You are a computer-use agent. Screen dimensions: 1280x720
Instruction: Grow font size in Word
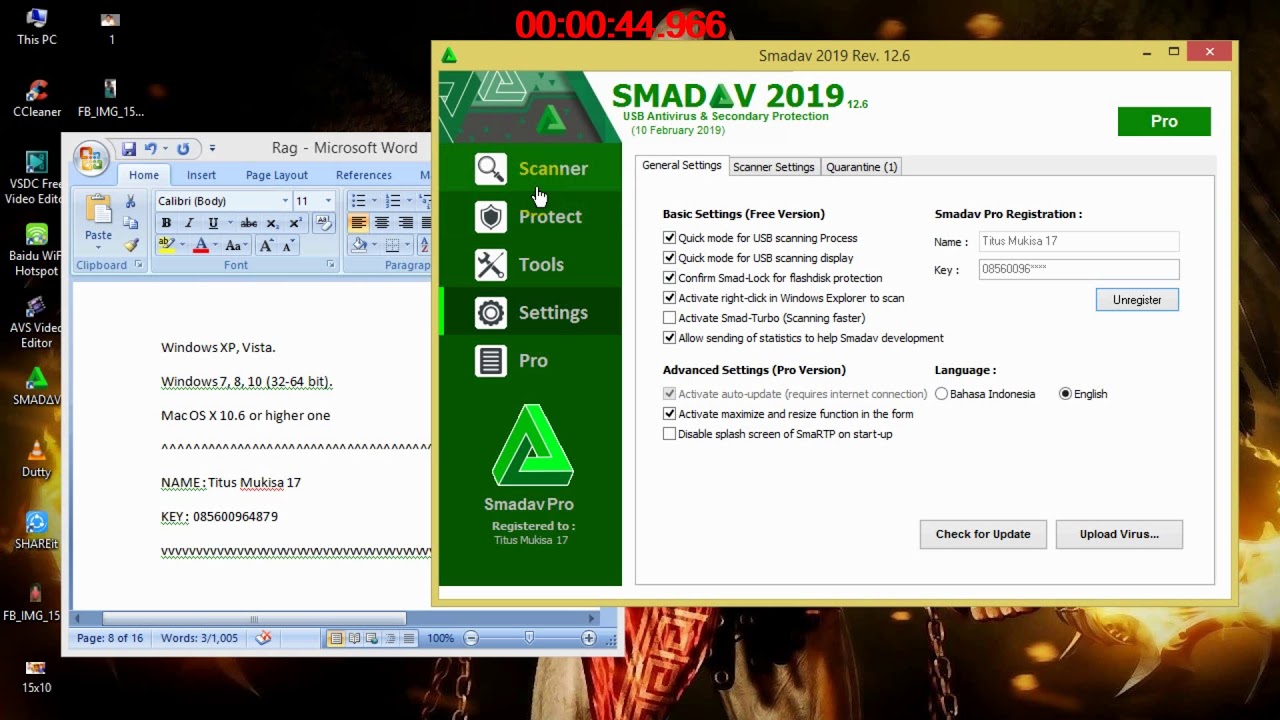pos(267,245)
